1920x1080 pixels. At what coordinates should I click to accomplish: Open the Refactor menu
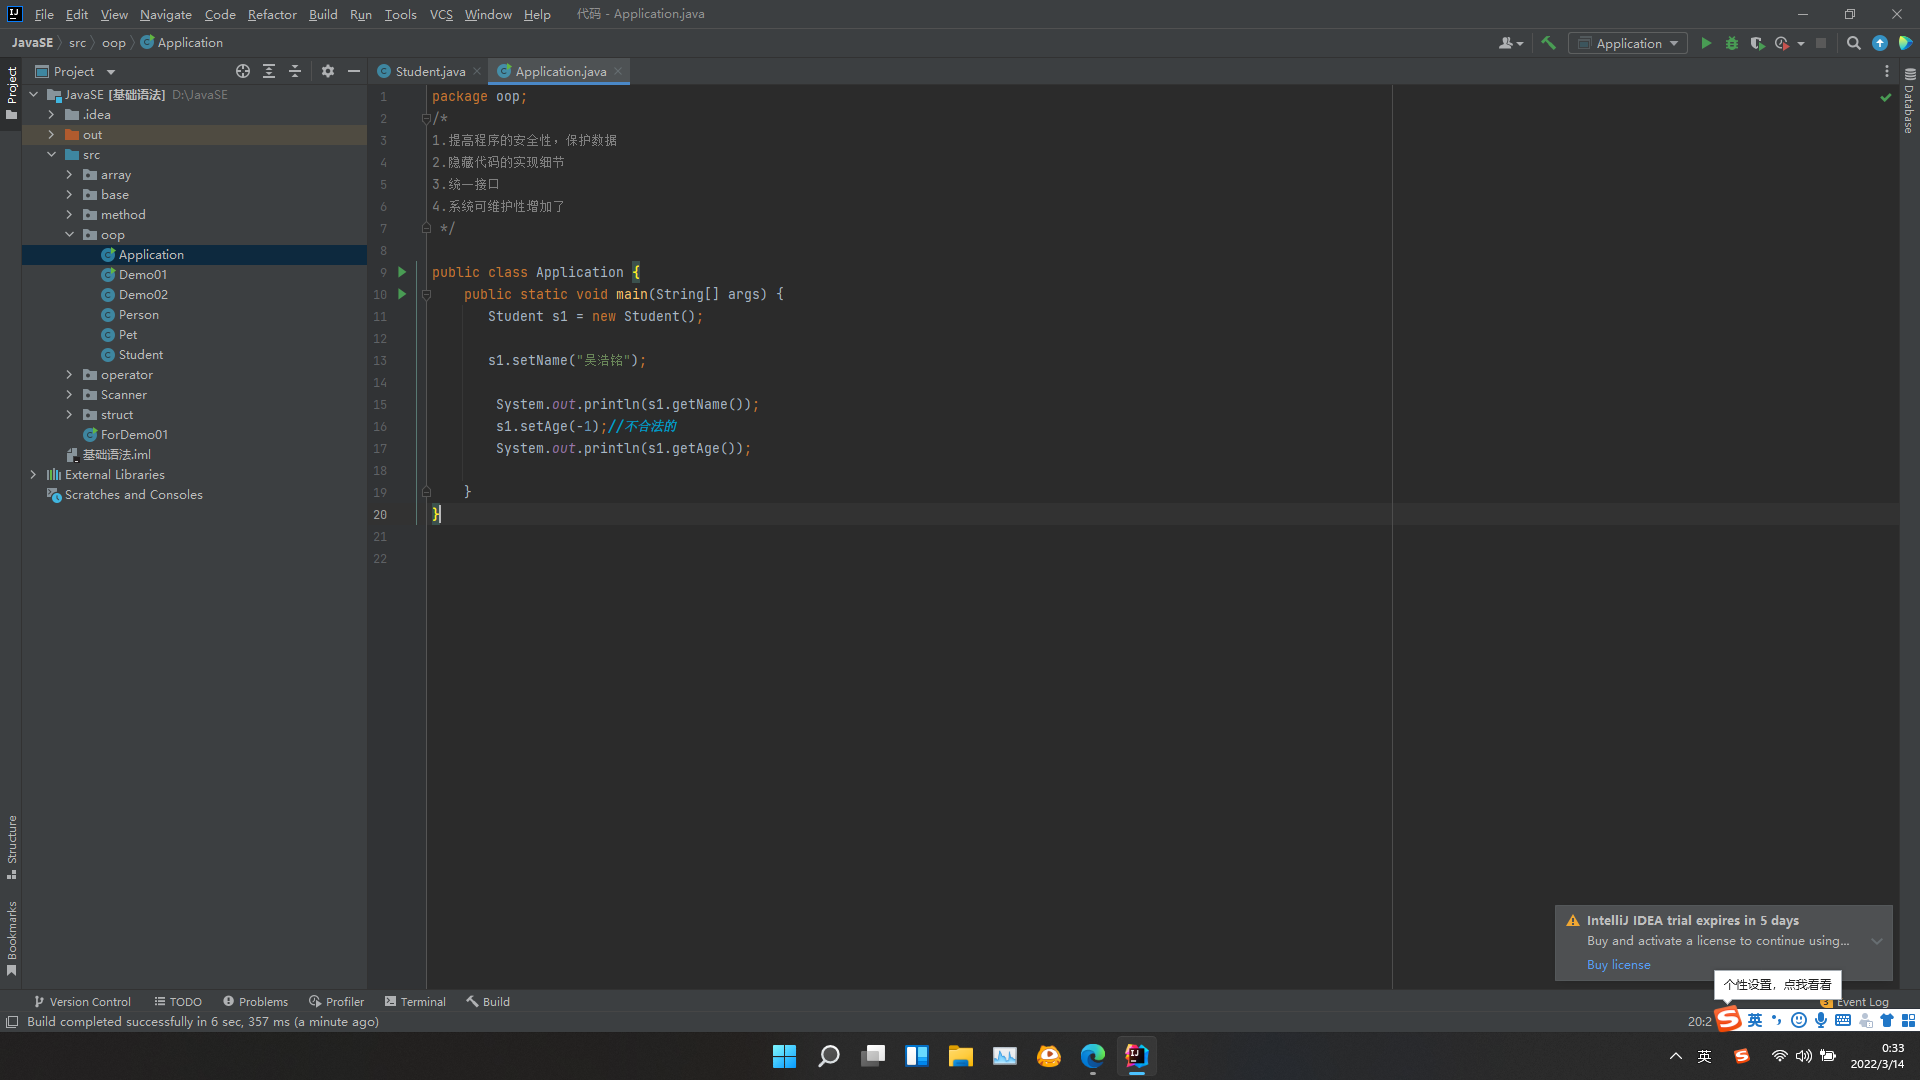[x=272, y=14]
